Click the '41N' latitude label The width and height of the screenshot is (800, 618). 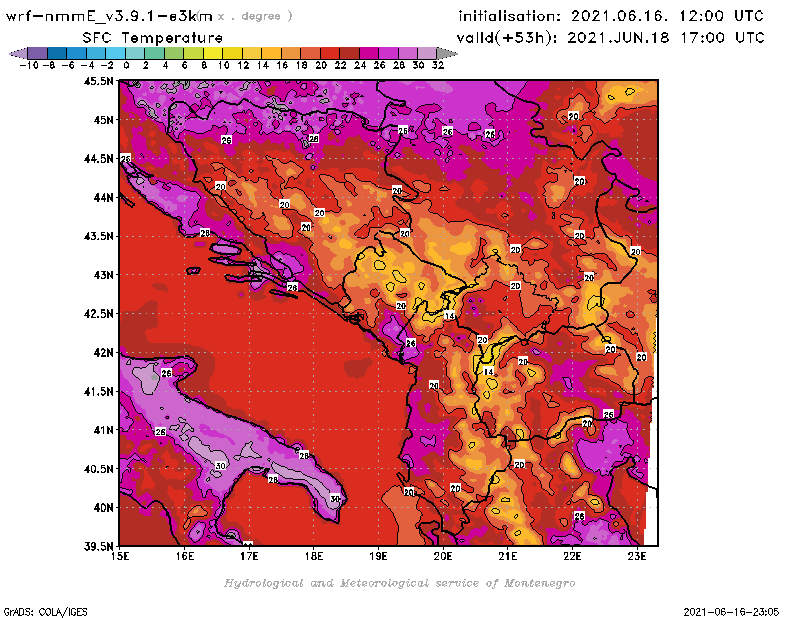[103, 430]
